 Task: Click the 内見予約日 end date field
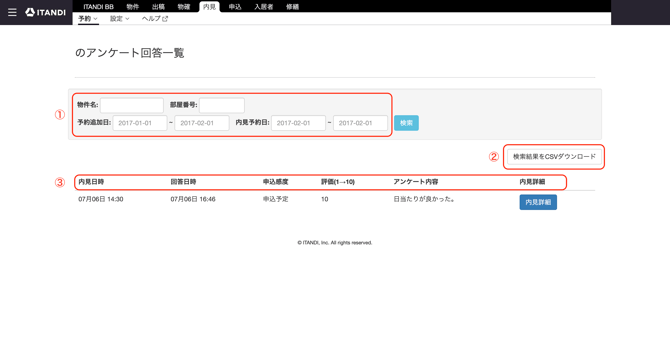pos(360,123)
